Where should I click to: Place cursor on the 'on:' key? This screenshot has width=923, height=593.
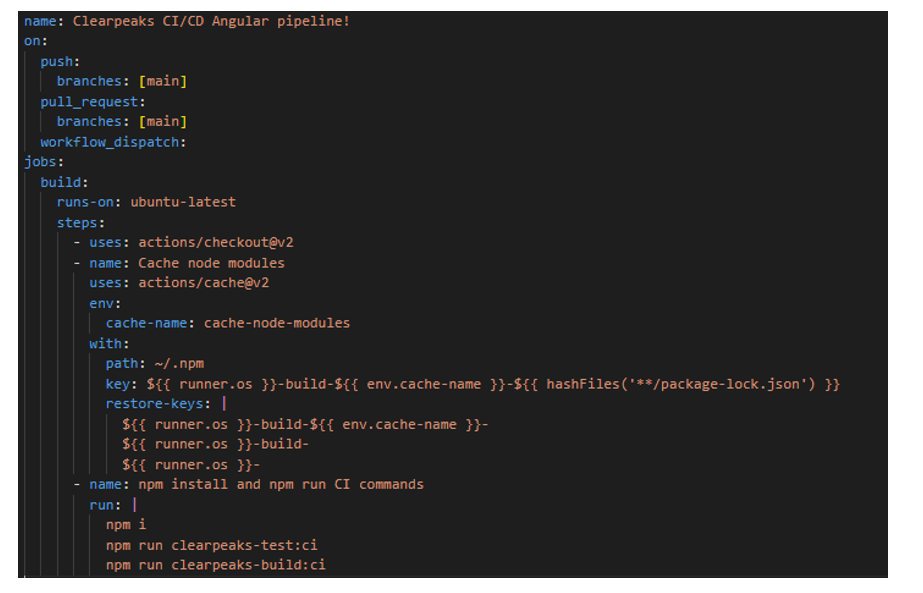tap(36, 41)
